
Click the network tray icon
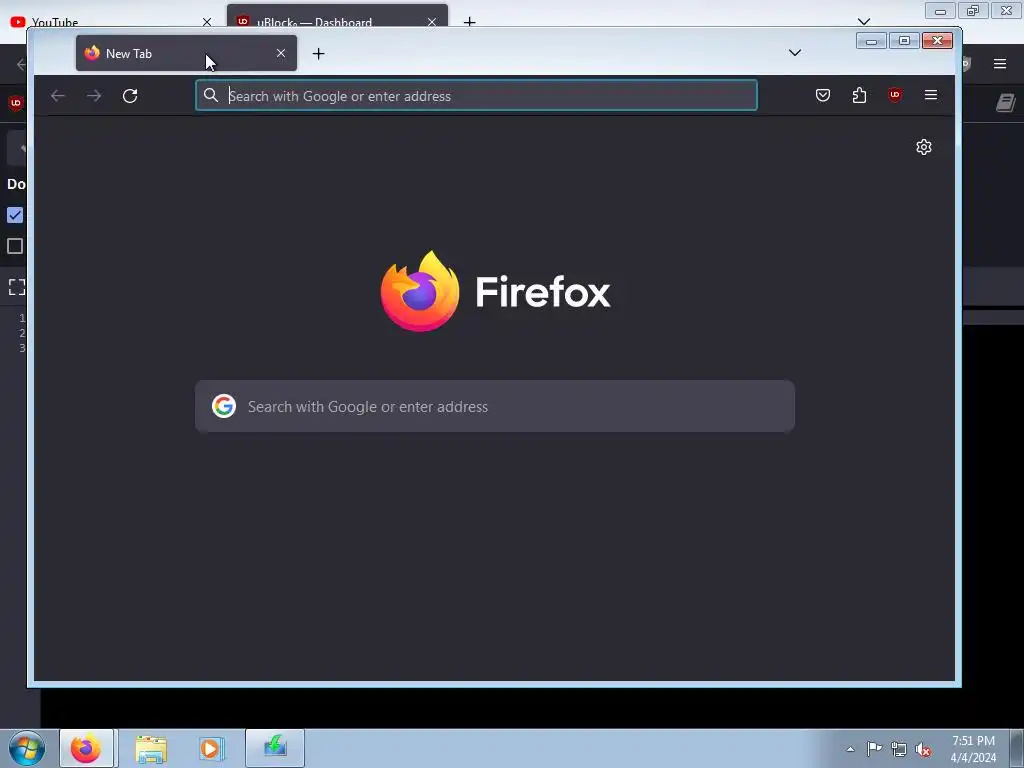point(899,749)
